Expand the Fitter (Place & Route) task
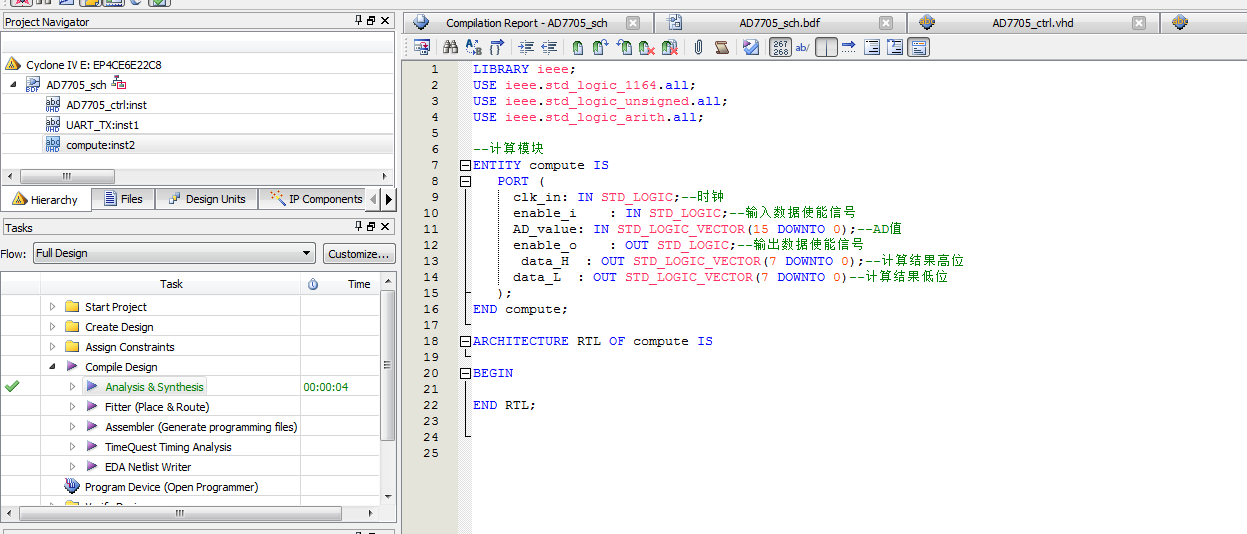Screen dimensions: 1247x534 click(x=72, y=407)
